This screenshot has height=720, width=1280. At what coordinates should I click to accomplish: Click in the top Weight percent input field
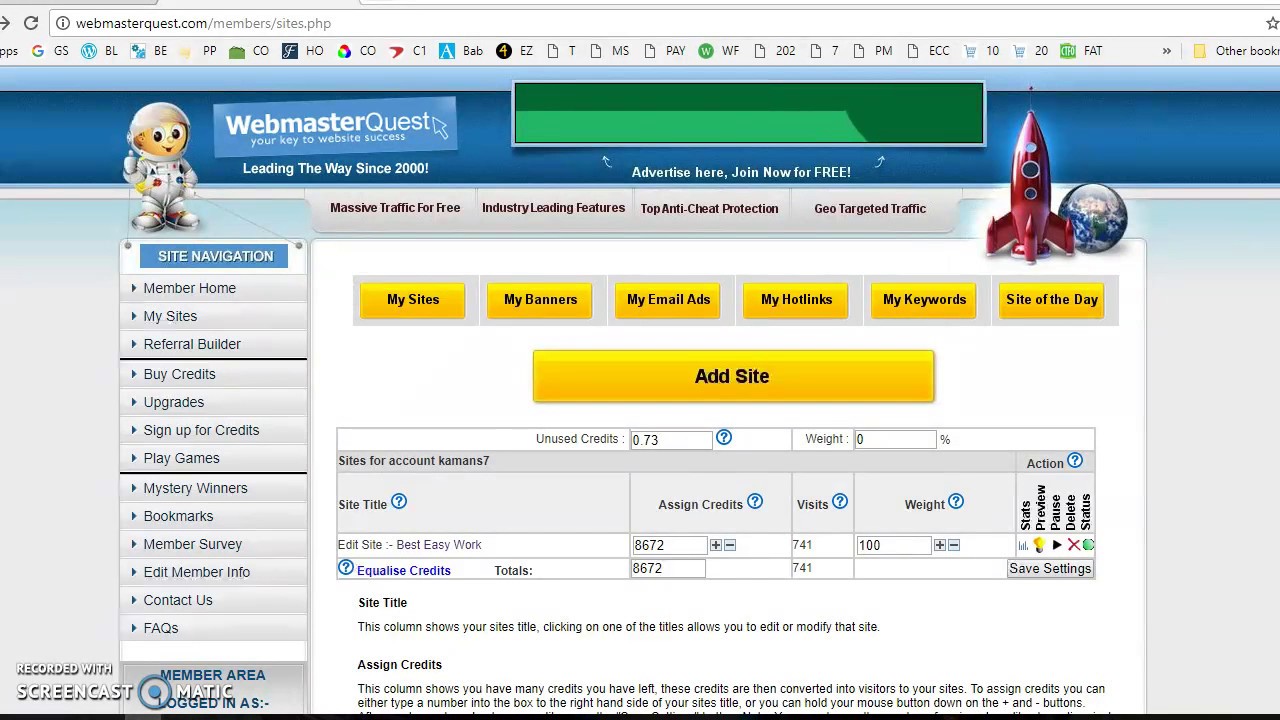point(895,439)
